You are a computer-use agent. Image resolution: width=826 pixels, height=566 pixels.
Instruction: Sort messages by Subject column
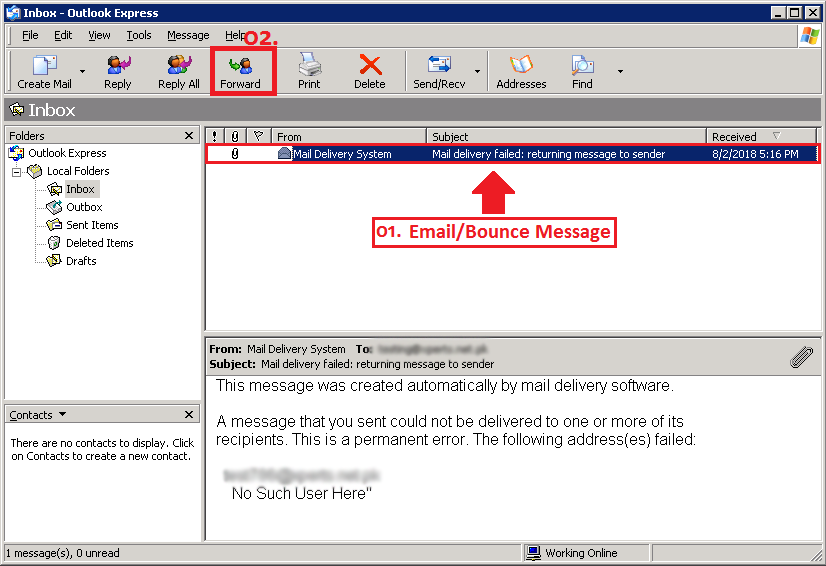(566, 136)
